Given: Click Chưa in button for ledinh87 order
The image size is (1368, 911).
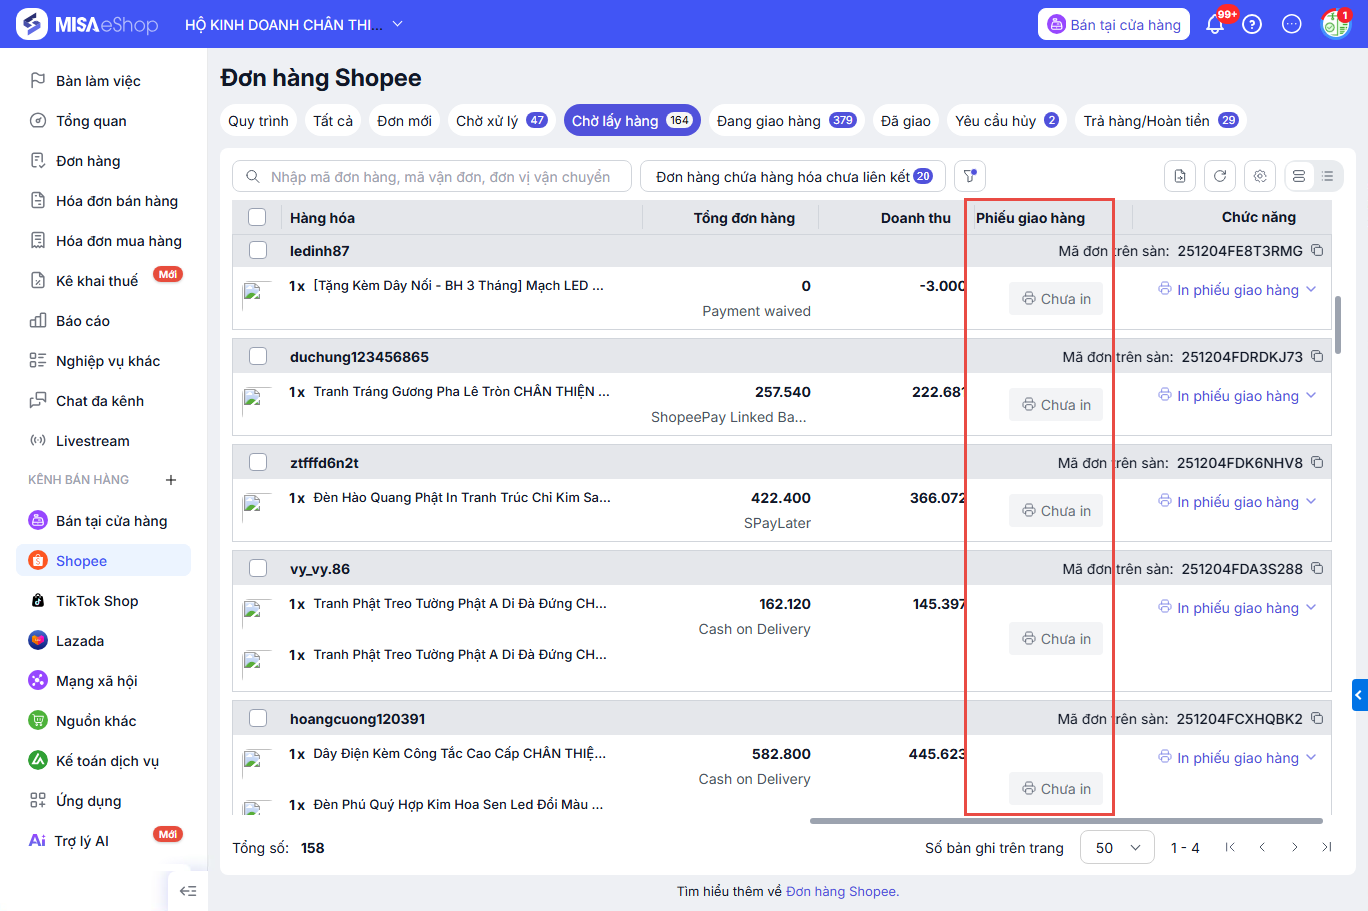Looking at the screenshot, I should coord(1056,299).
